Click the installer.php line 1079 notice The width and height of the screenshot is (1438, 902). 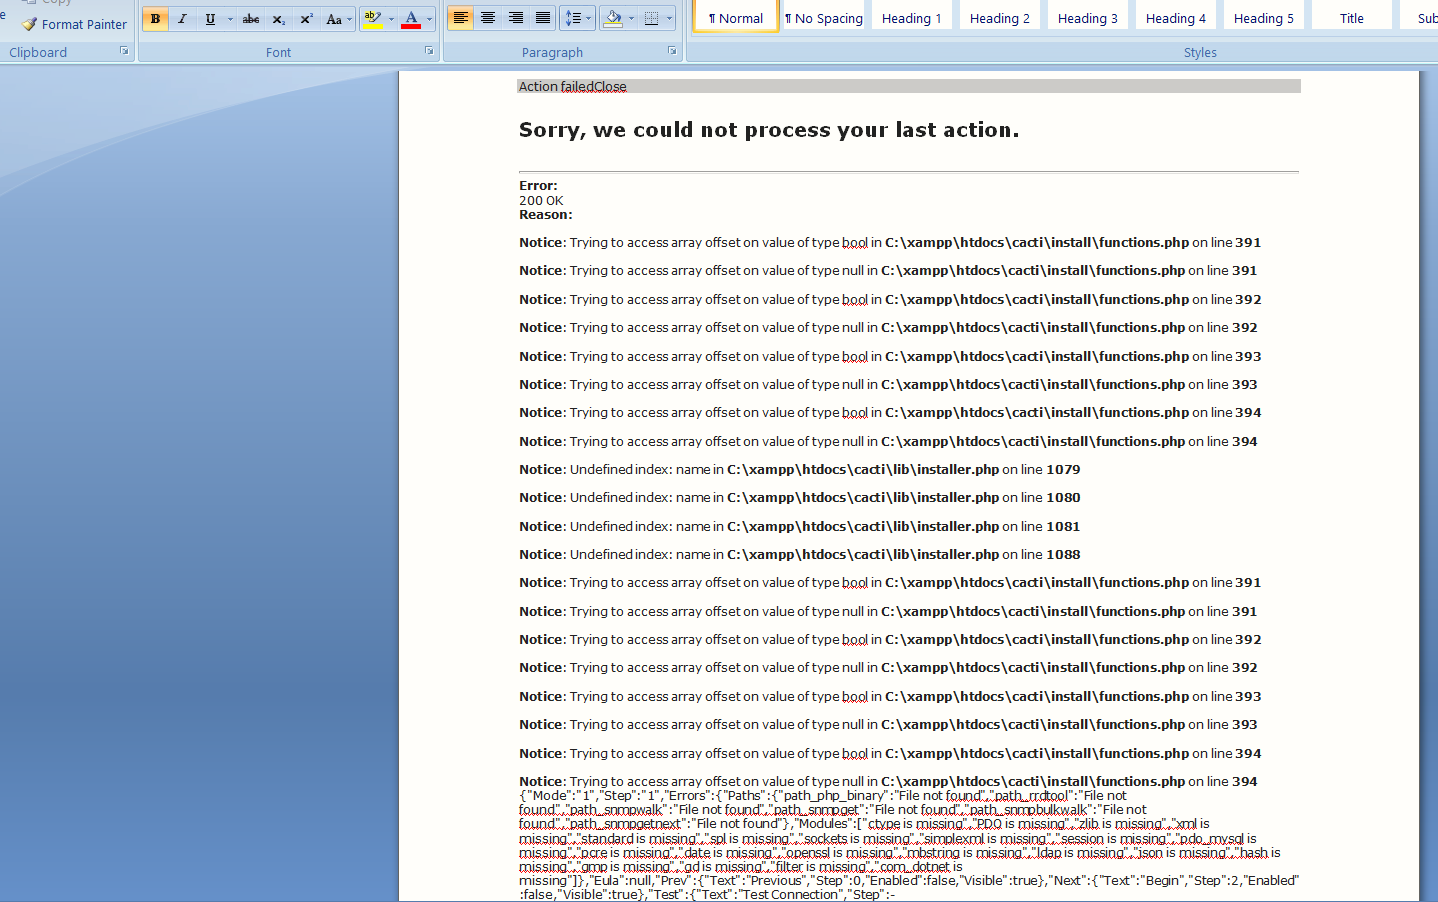coord(800,470)
